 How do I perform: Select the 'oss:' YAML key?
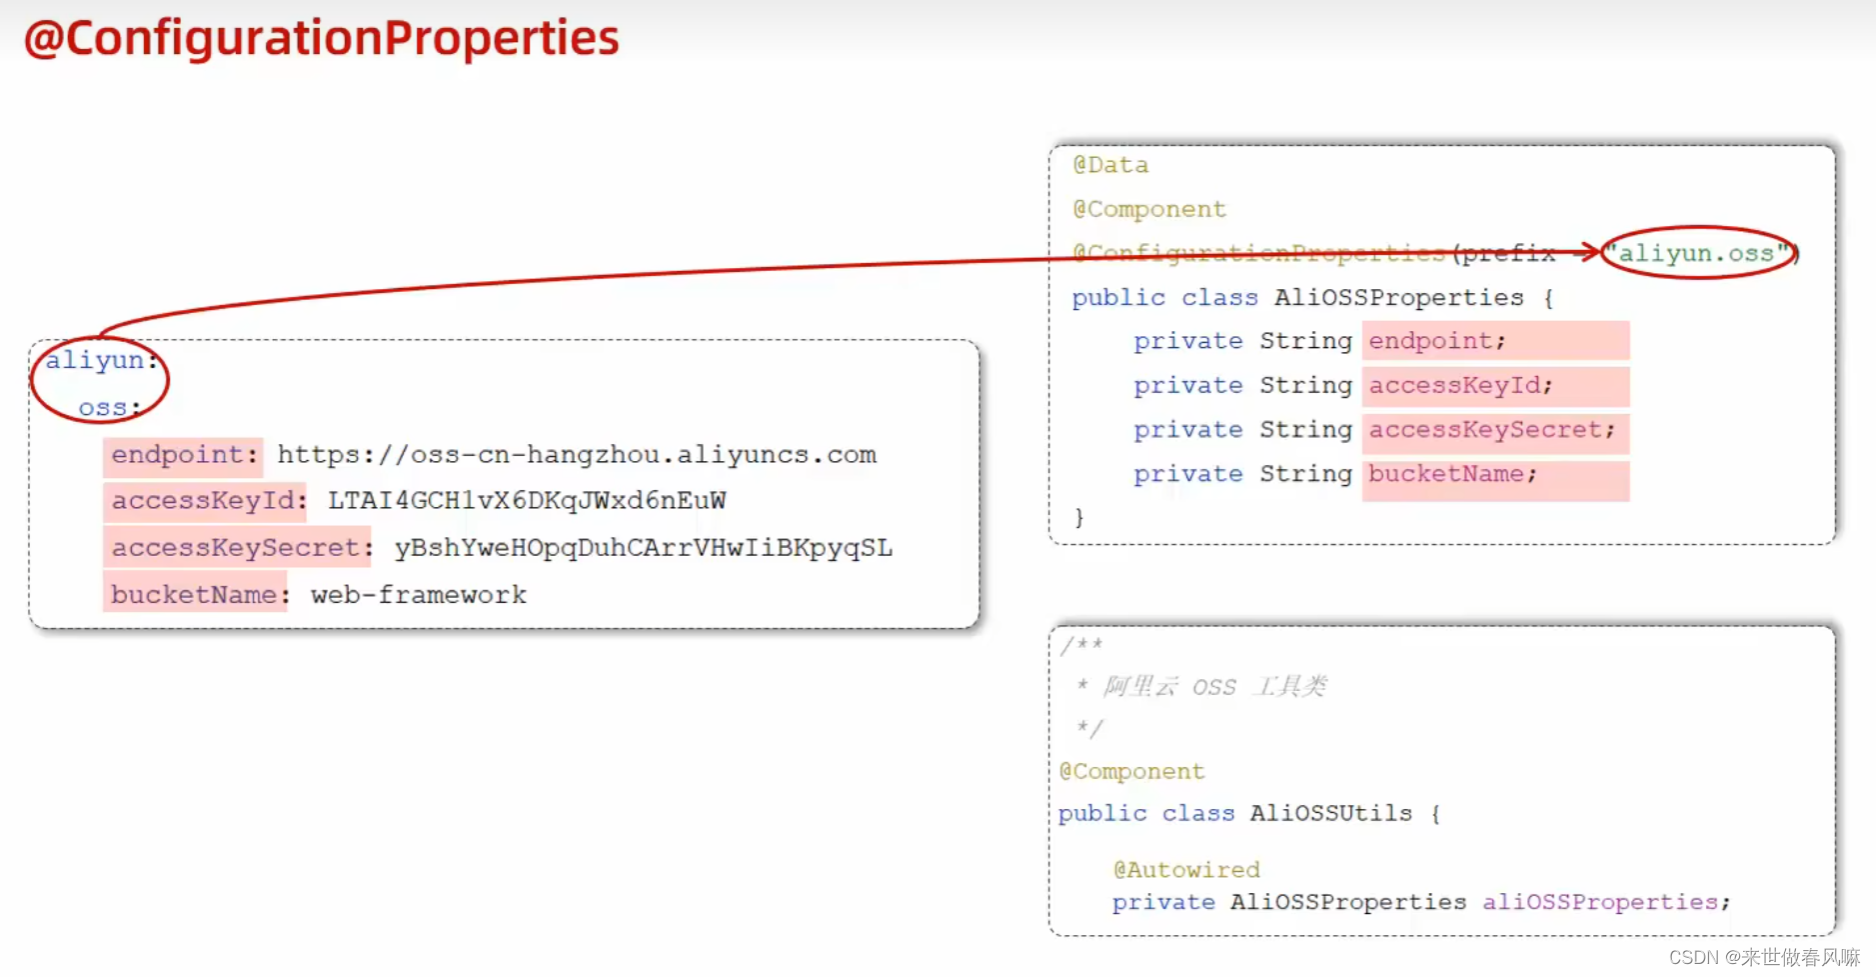point(109,408)
